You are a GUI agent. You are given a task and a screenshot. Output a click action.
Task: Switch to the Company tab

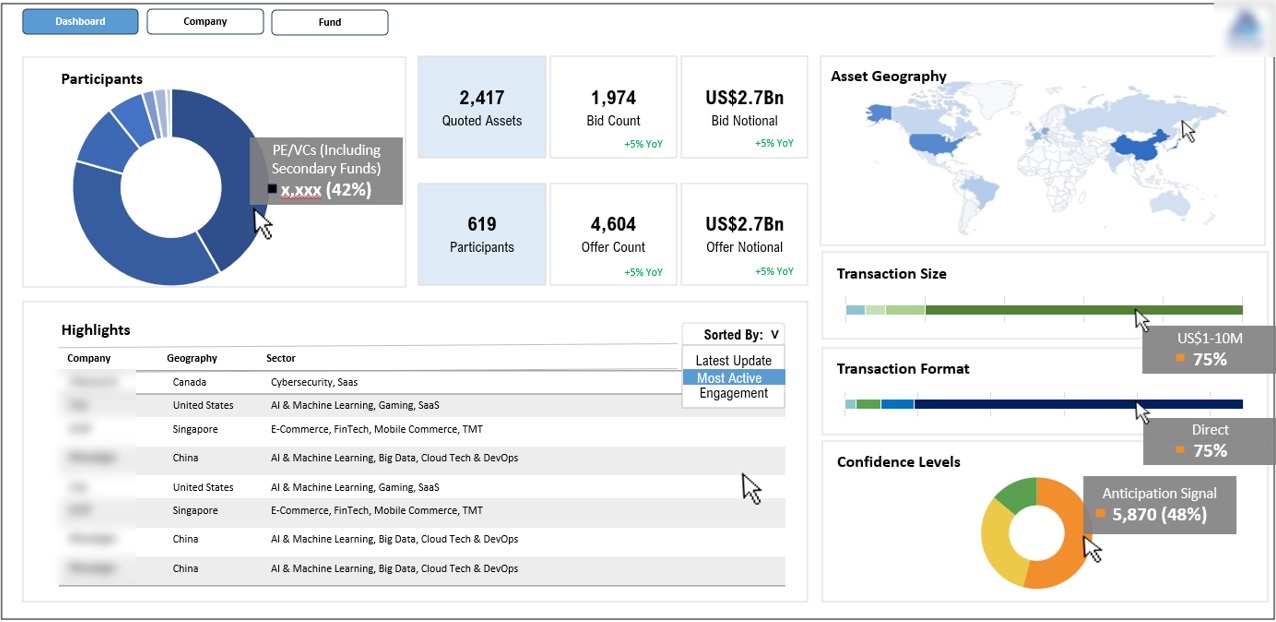(x=205, y=21)
